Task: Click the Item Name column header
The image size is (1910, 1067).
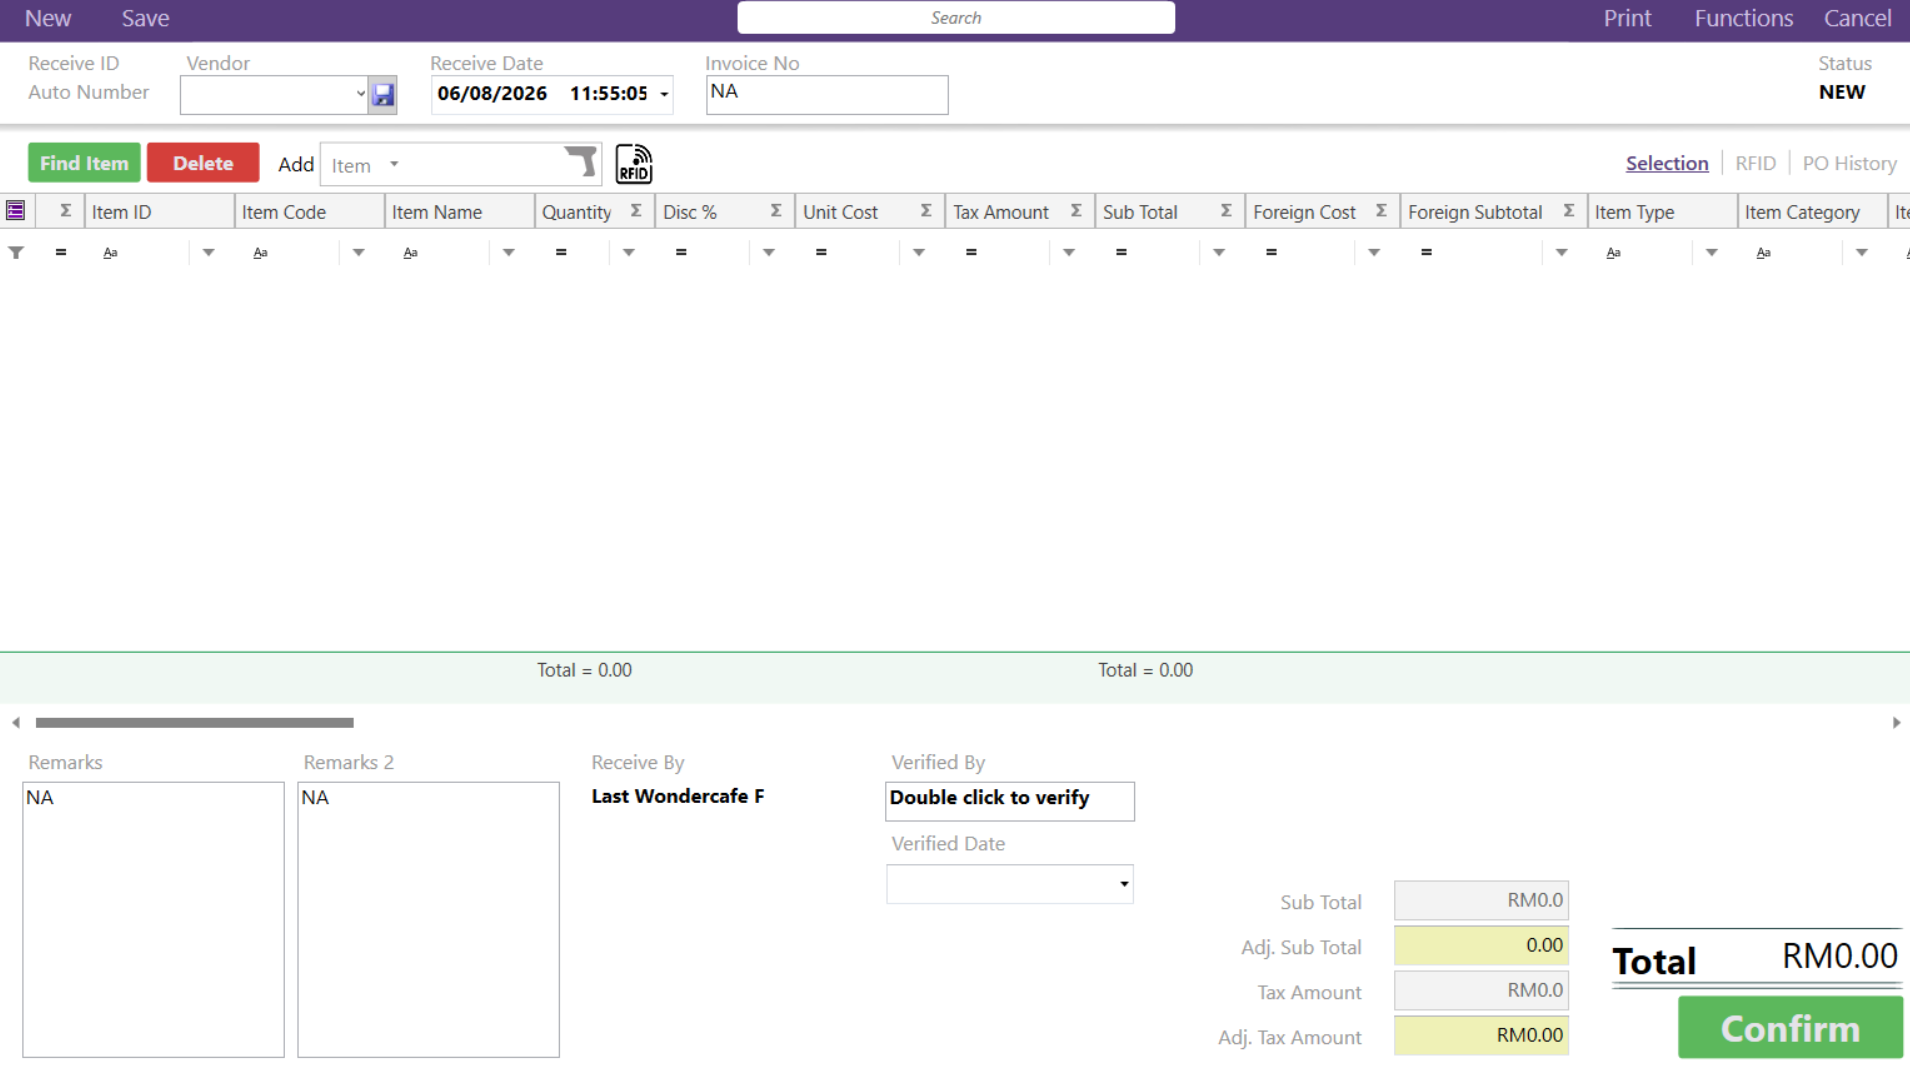Action: (x=459, y=211)
